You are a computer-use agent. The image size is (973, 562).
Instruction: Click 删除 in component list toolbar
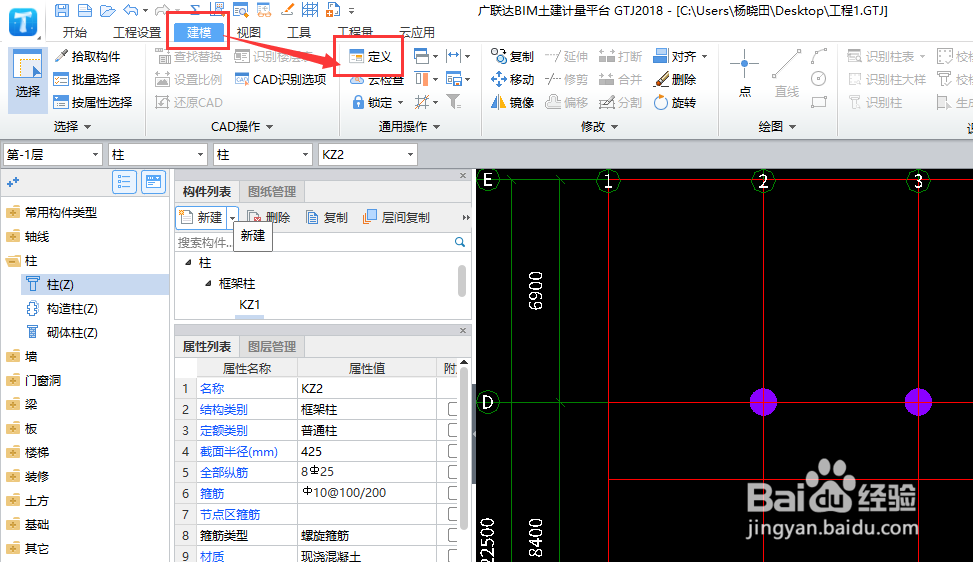click(269, 217)
